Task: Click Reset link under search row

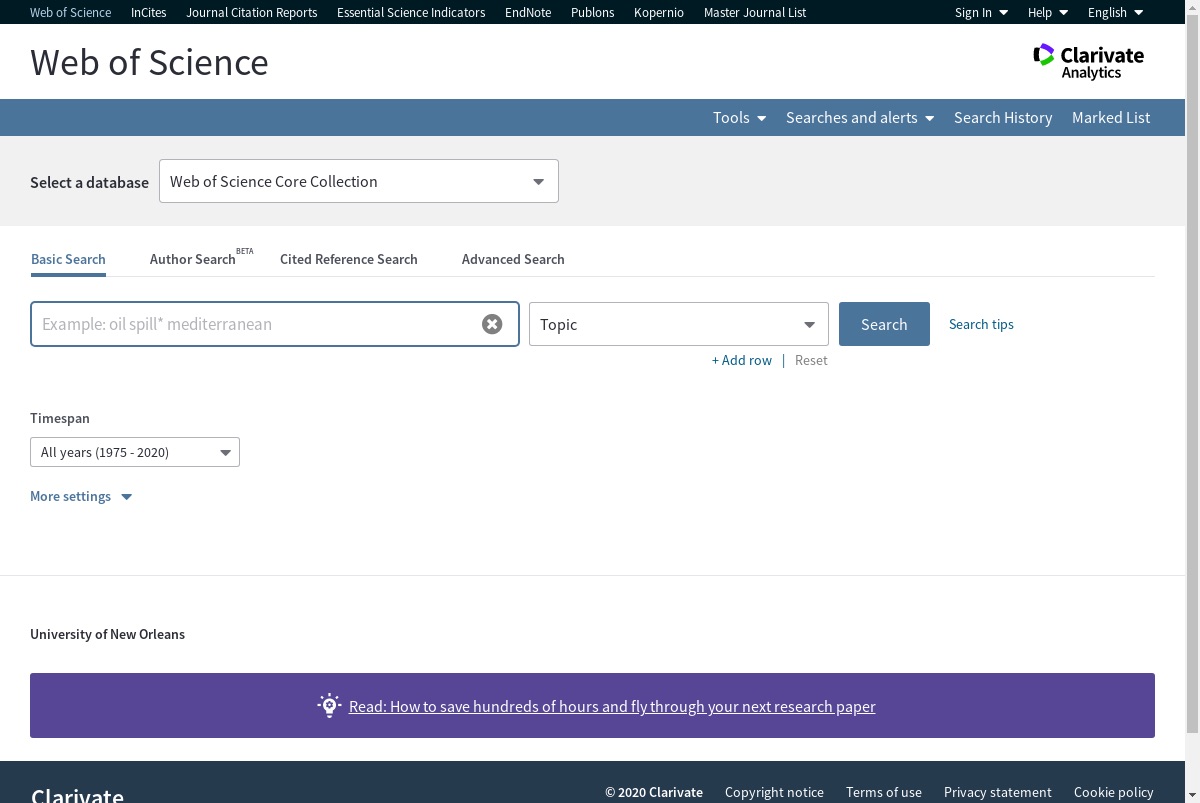Action: tap(811, 360)
